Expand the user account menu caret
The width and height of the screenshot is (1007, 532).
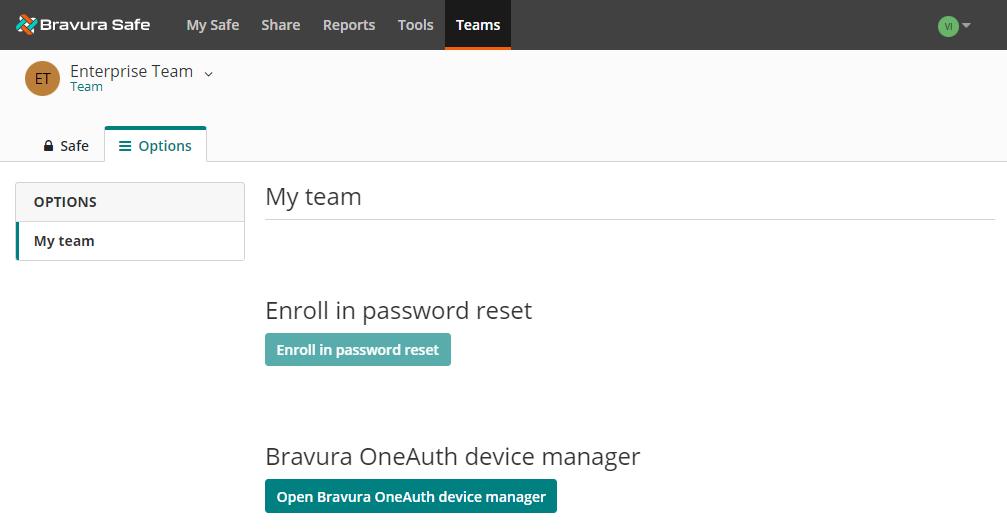click(x=967, y=26)
